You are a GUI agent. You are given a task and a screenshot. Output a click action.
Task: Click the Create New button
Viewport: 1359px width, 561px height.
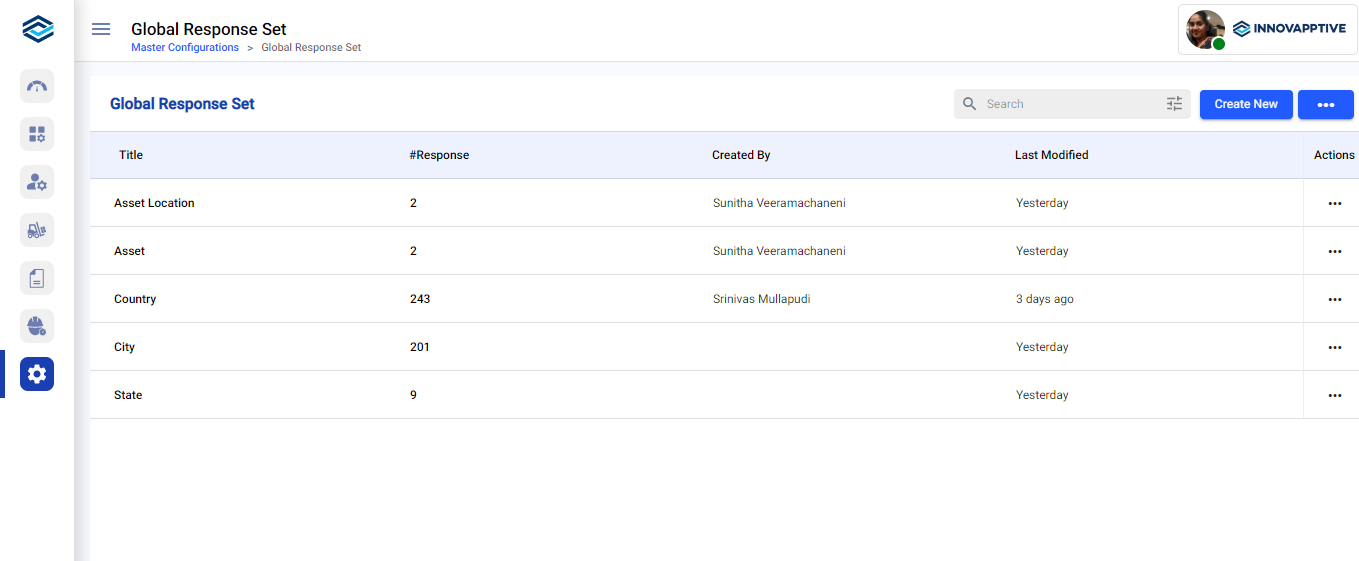tap(1246, 104)
